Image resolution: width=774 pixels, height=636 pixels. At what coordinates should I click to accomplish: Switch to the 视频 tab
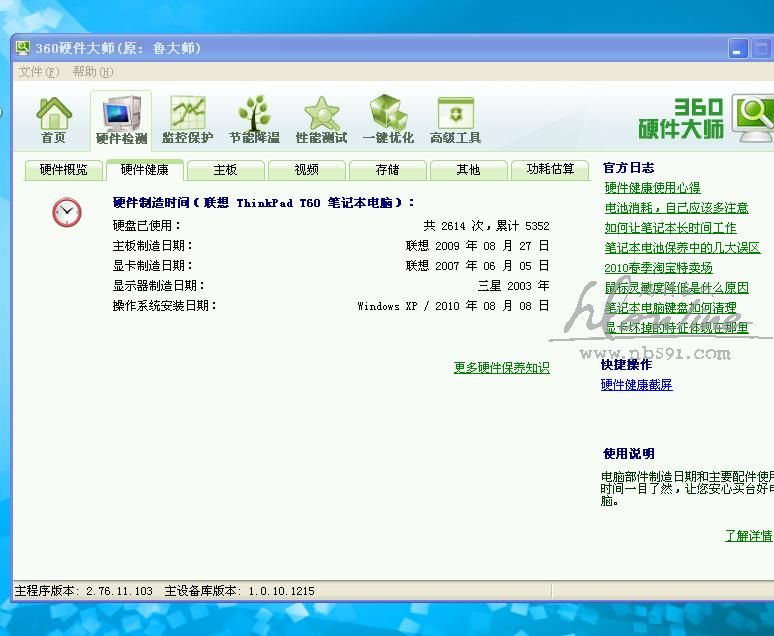pos(307,170)
